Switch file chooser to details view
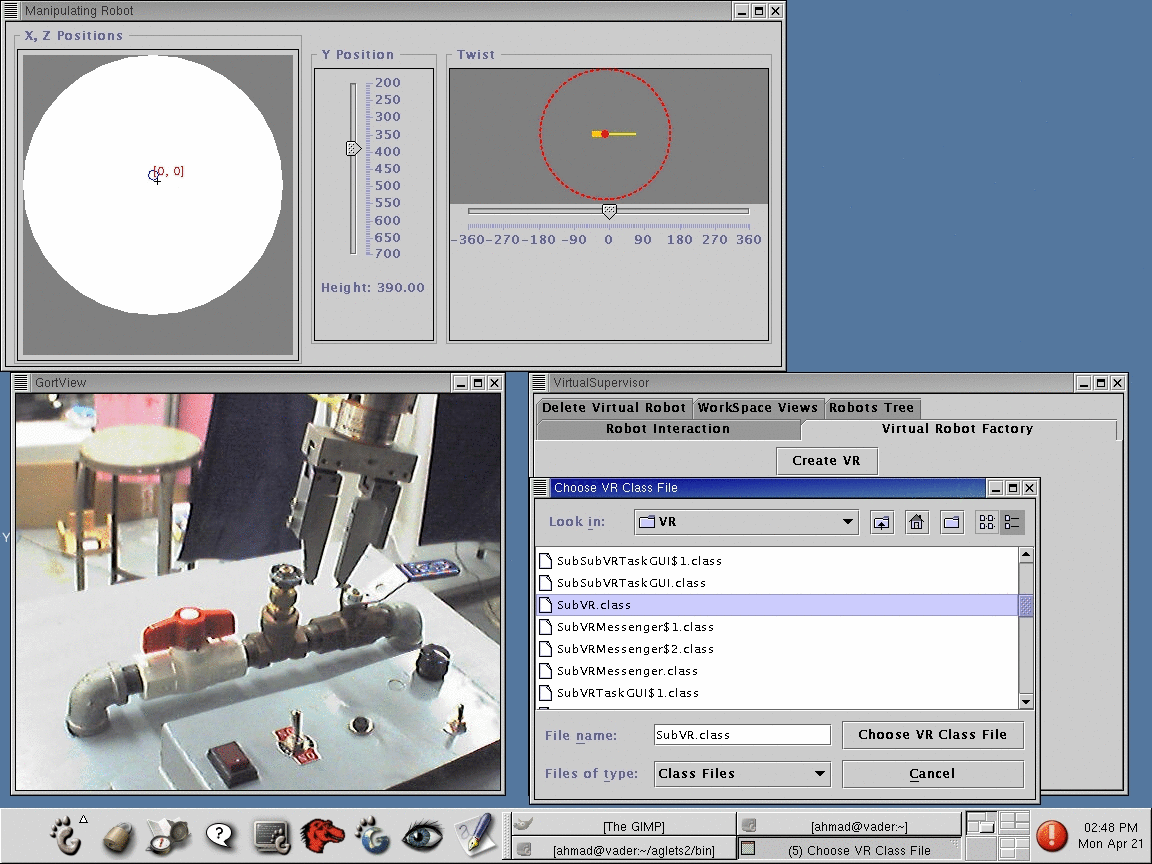This screenshot has height=864, width=1152. click(1012, 522)
